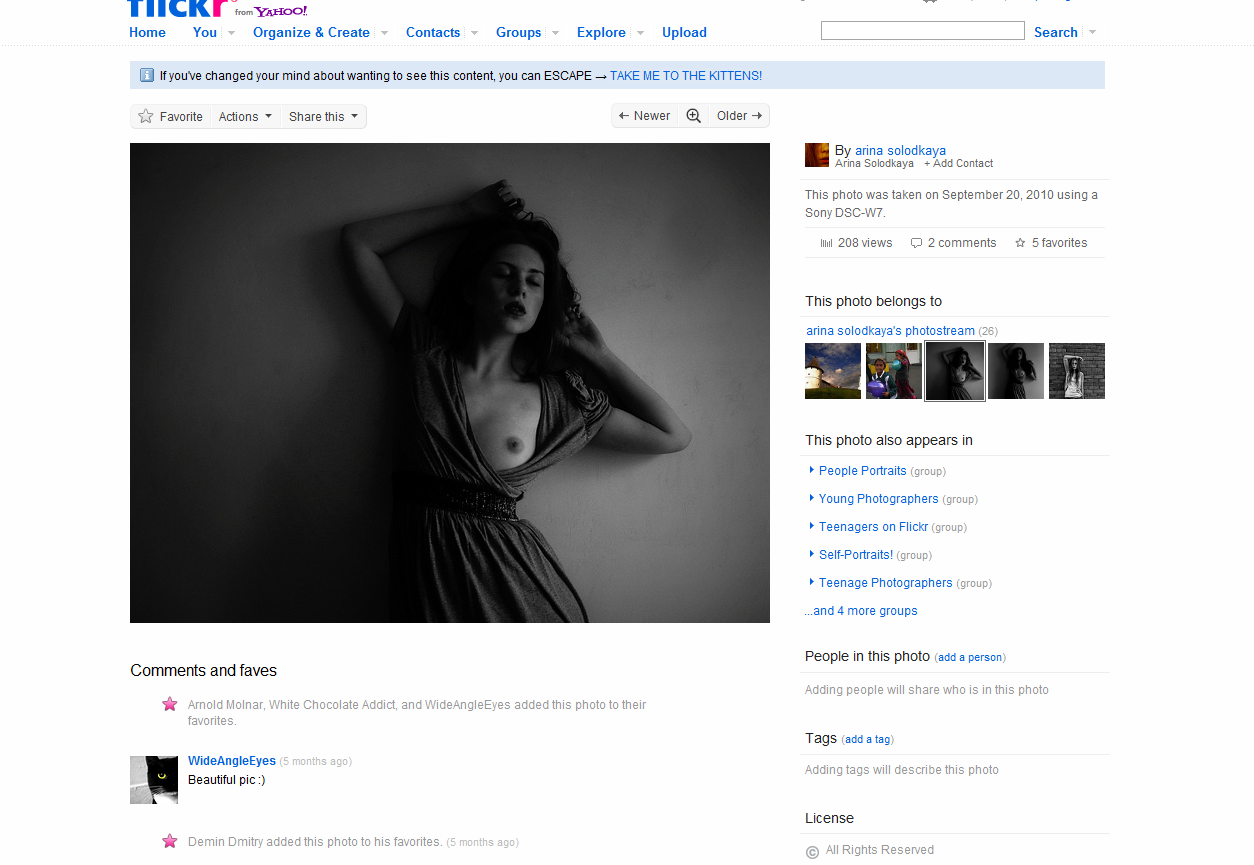Open the fourth dark portrait photostream thumbnail
The height and width of the screenshot is (865, 1254).
click(1016, 371)
